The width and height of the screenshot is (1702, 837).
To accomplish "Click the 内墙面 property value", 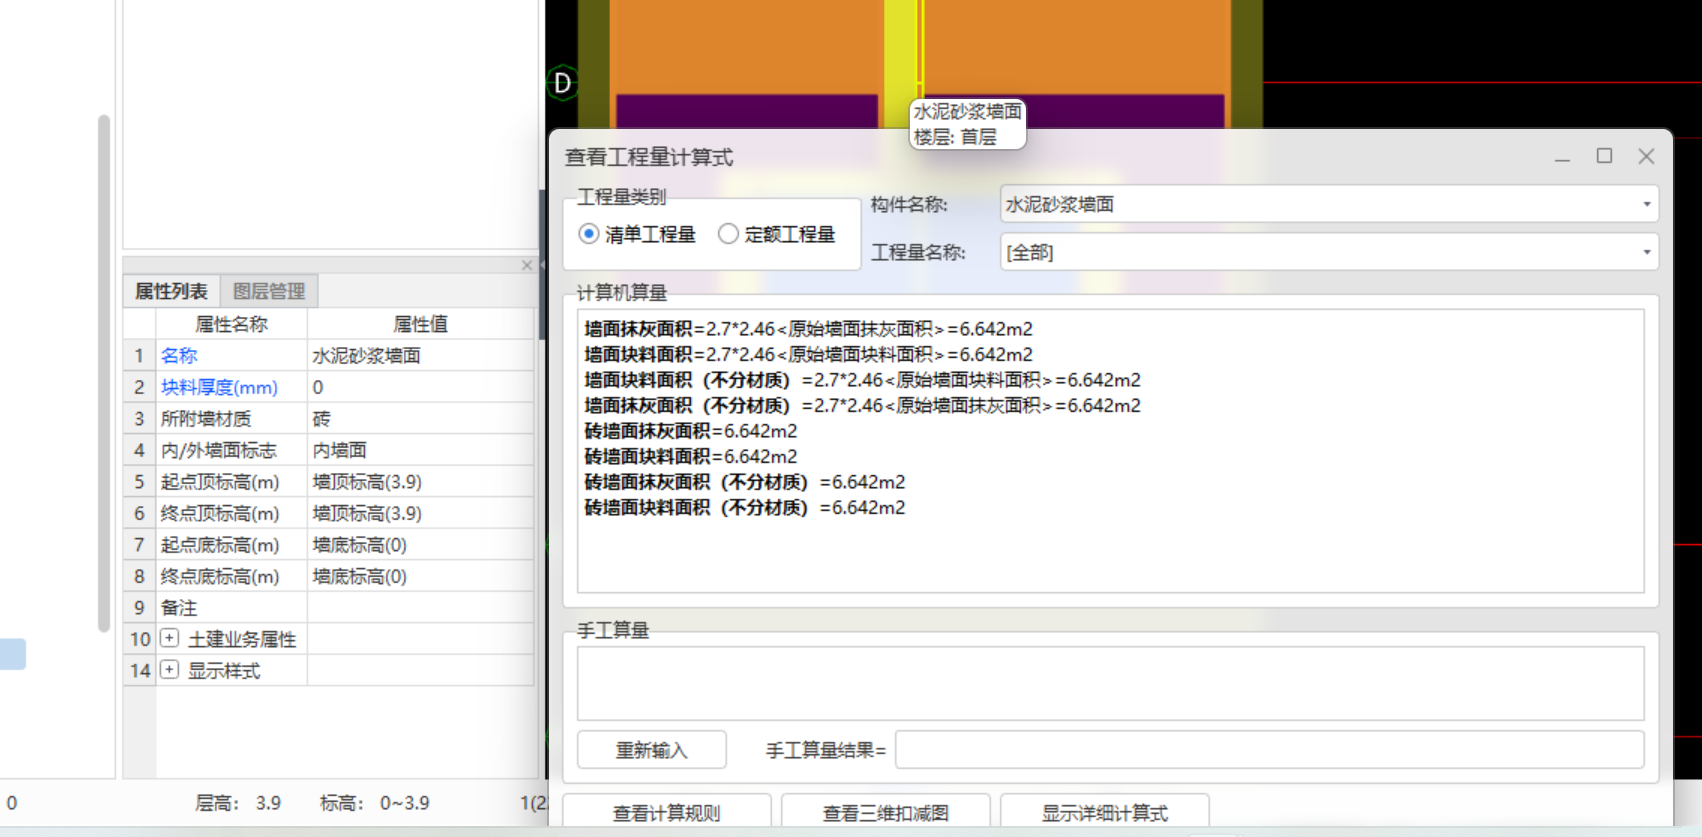I will click(x=340, y=450).
